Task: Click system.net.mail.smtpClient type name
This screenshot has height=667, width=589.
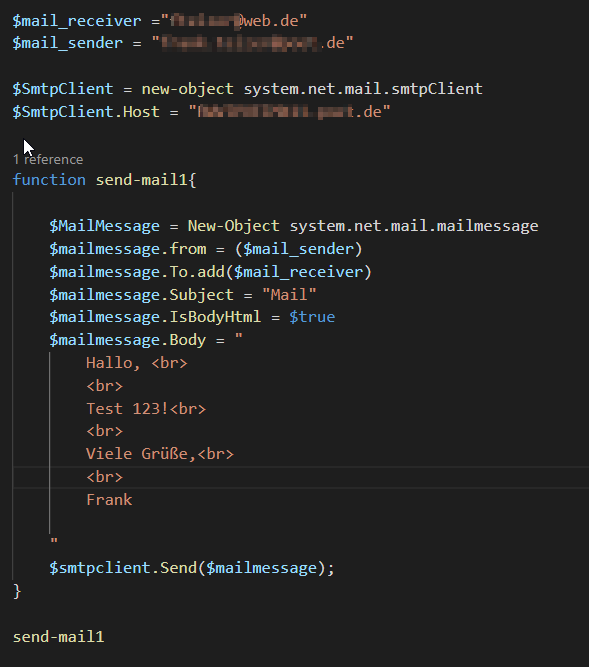Action: (363, 89)
